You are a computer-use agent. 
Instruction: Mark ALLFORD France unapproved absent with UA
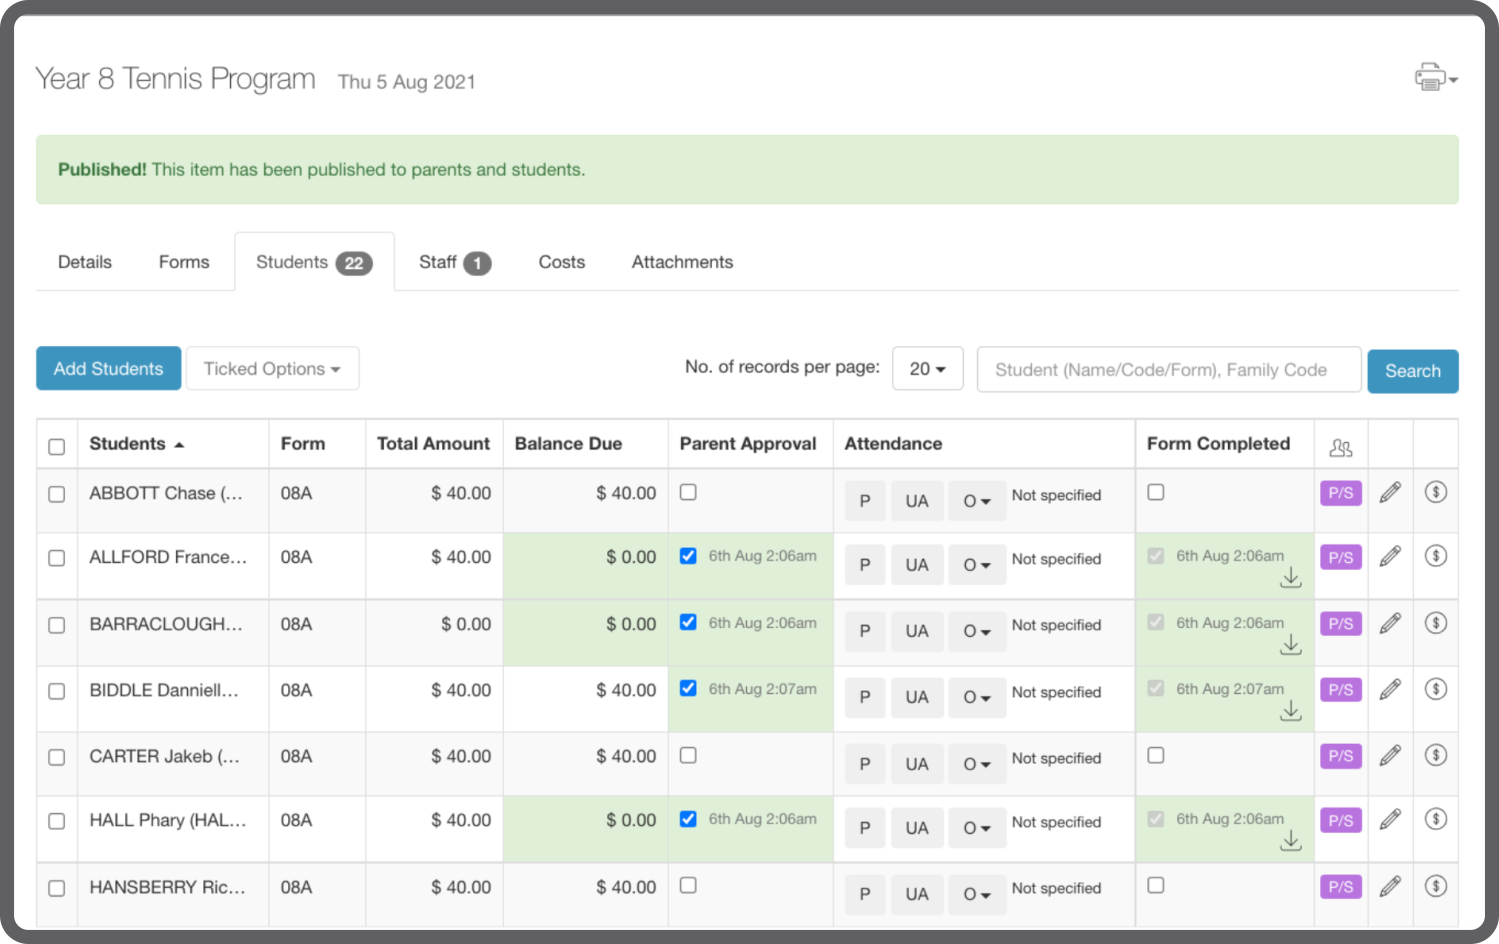tap(917, 565)
